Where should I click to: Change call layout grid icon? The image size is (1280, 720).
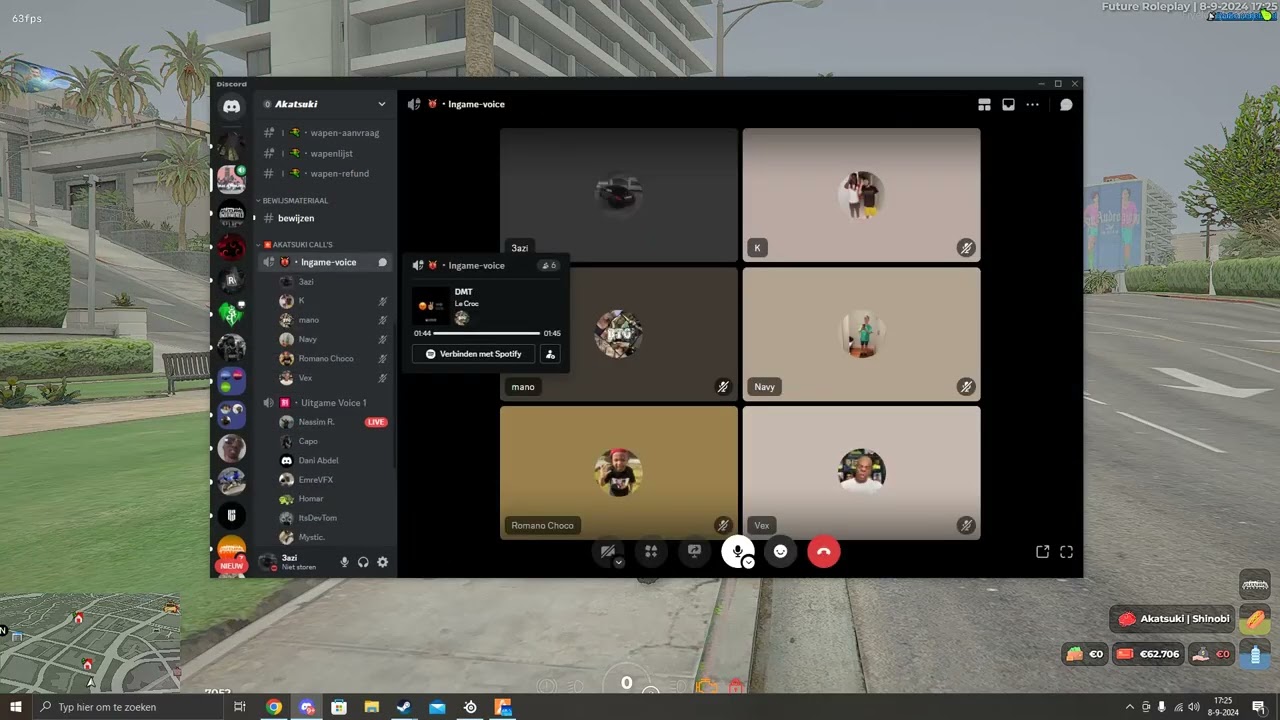(x=984, y=104)
